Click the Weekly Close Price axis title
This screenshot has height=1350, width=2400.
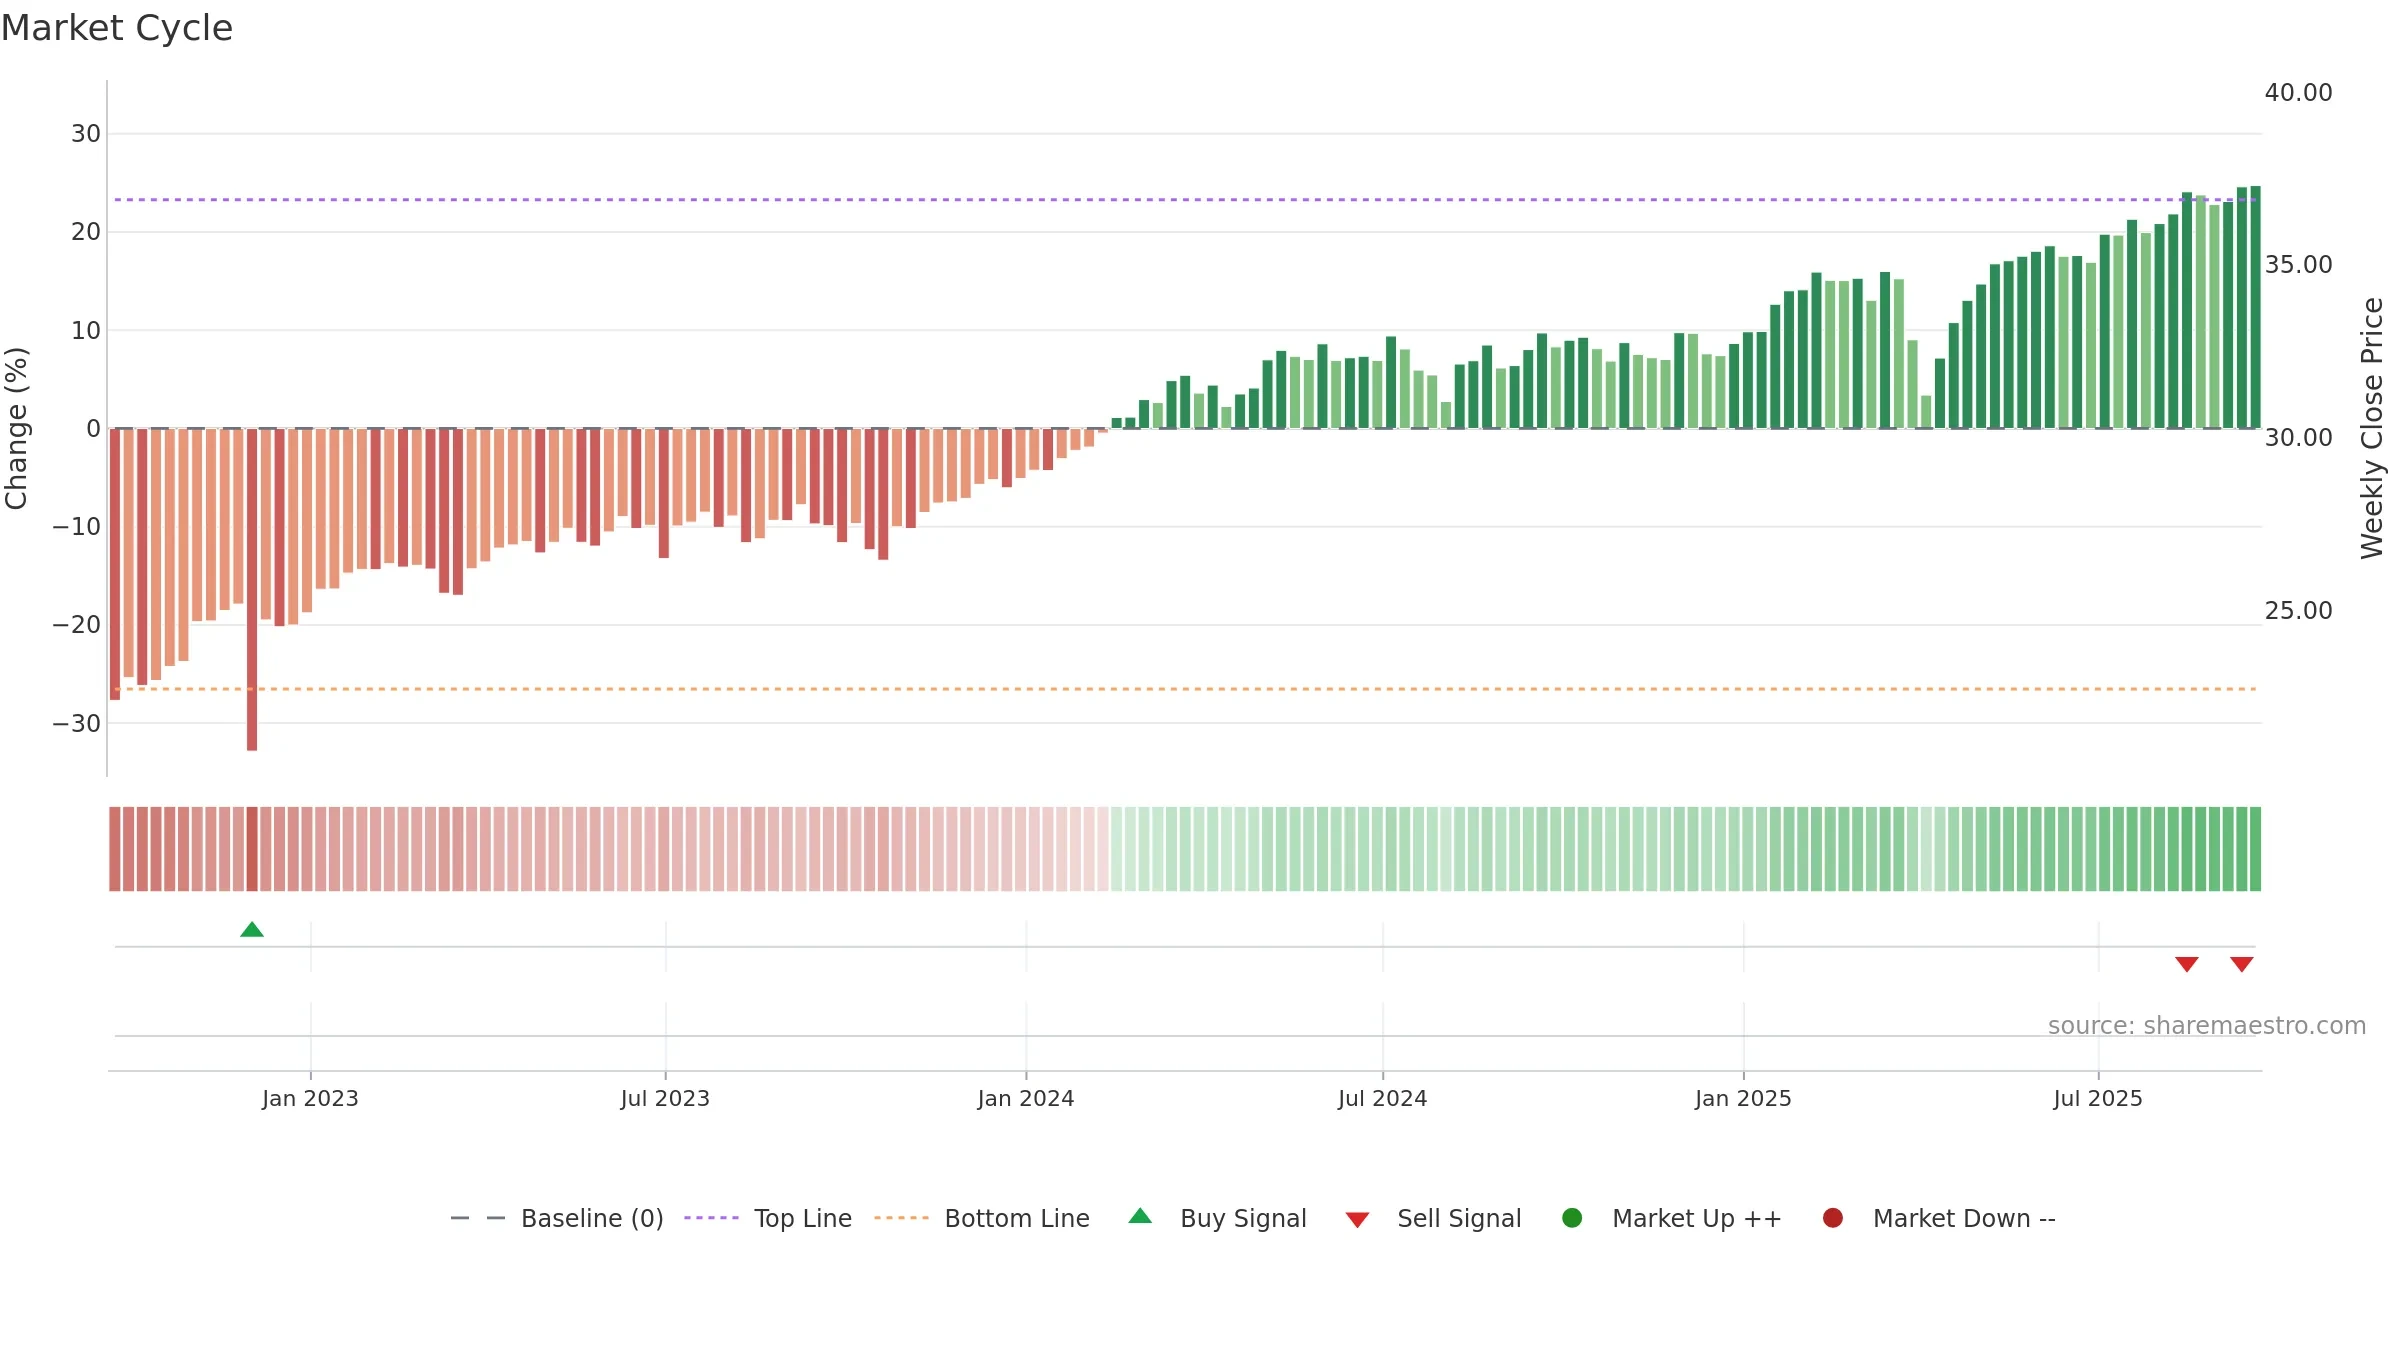[2372, 428]
